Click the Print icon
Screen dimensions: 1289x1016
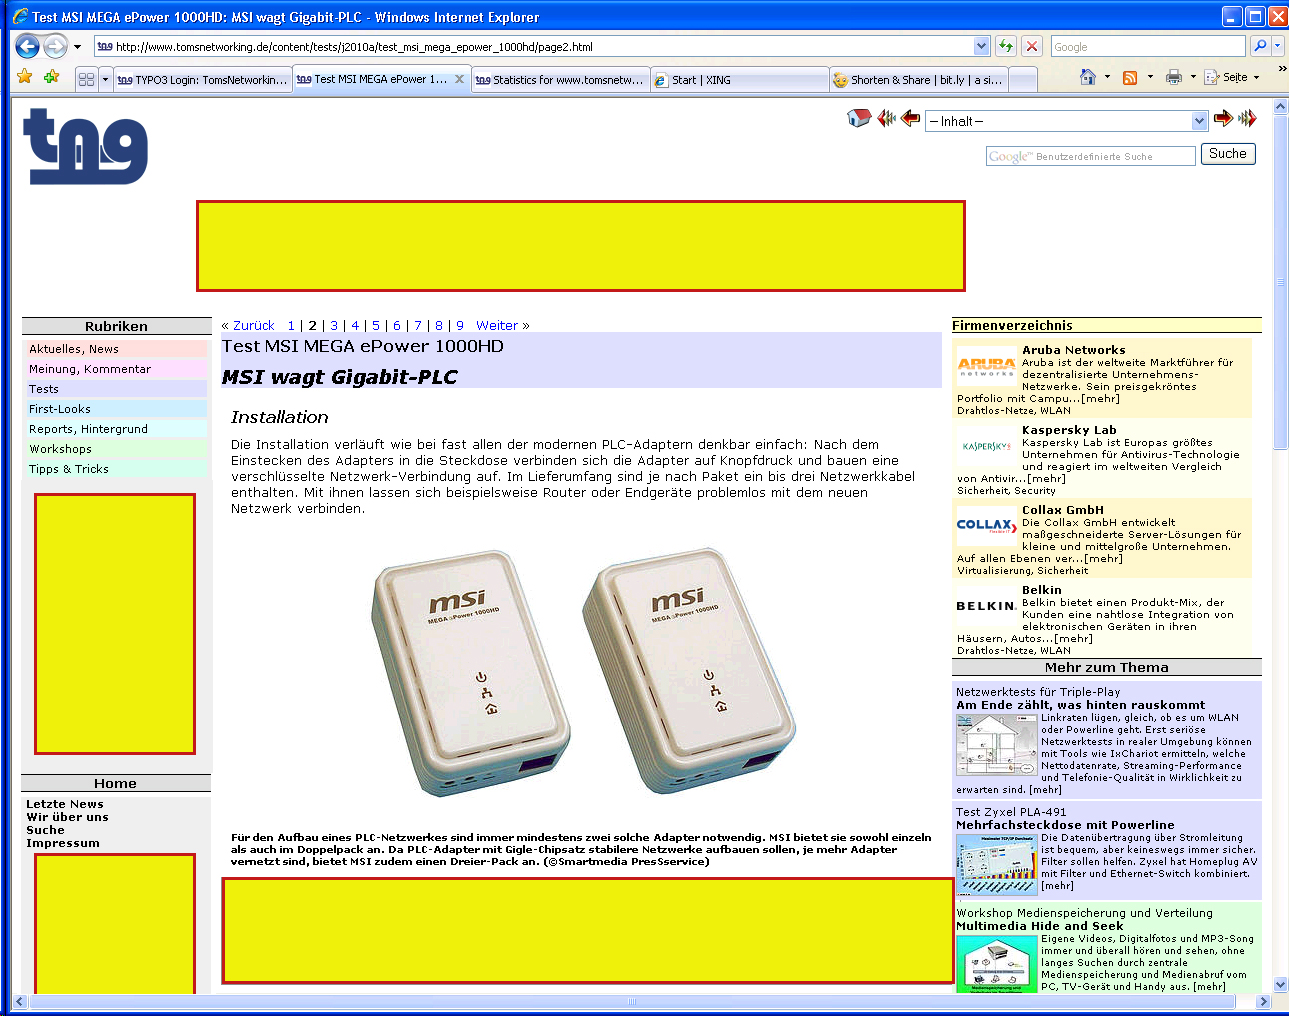pos(1174,77)
